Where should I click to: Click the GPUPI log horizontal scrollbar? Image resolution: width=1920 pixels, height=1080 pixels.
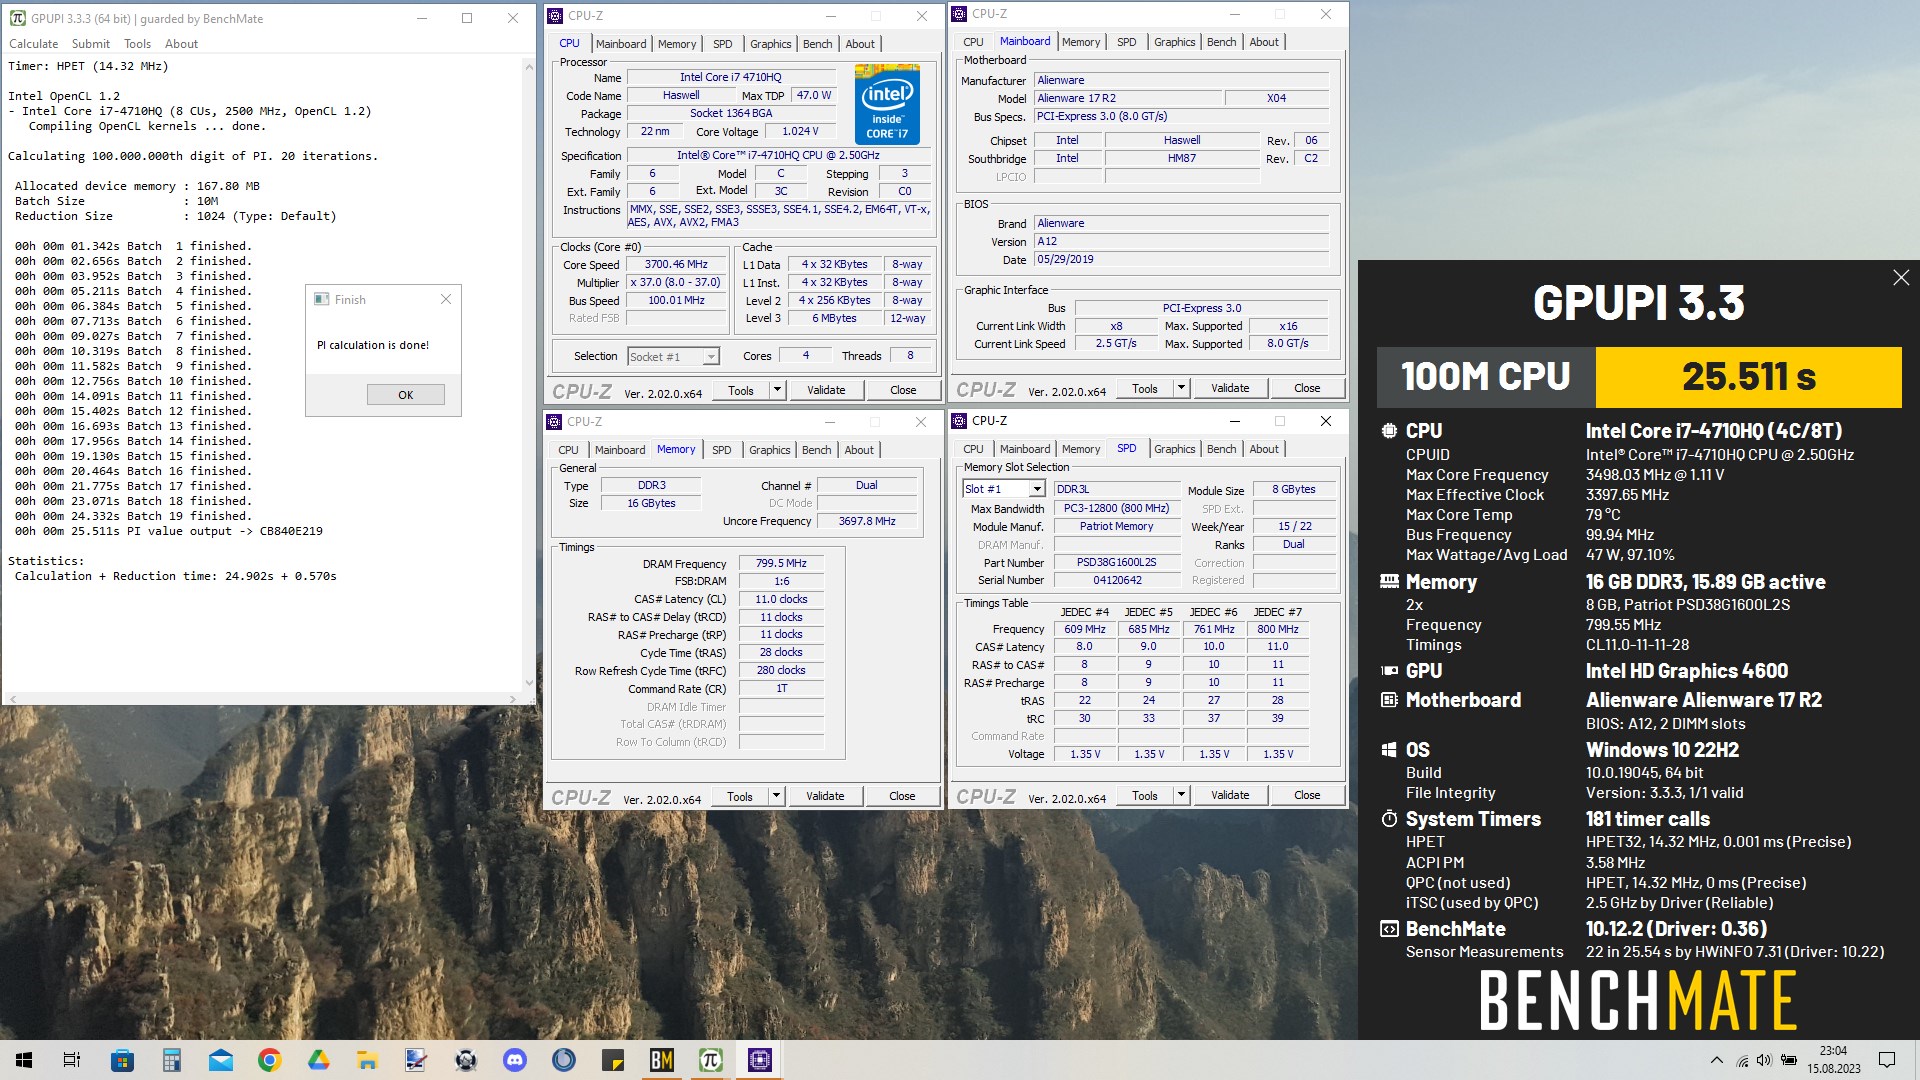(x=262, y=698)
